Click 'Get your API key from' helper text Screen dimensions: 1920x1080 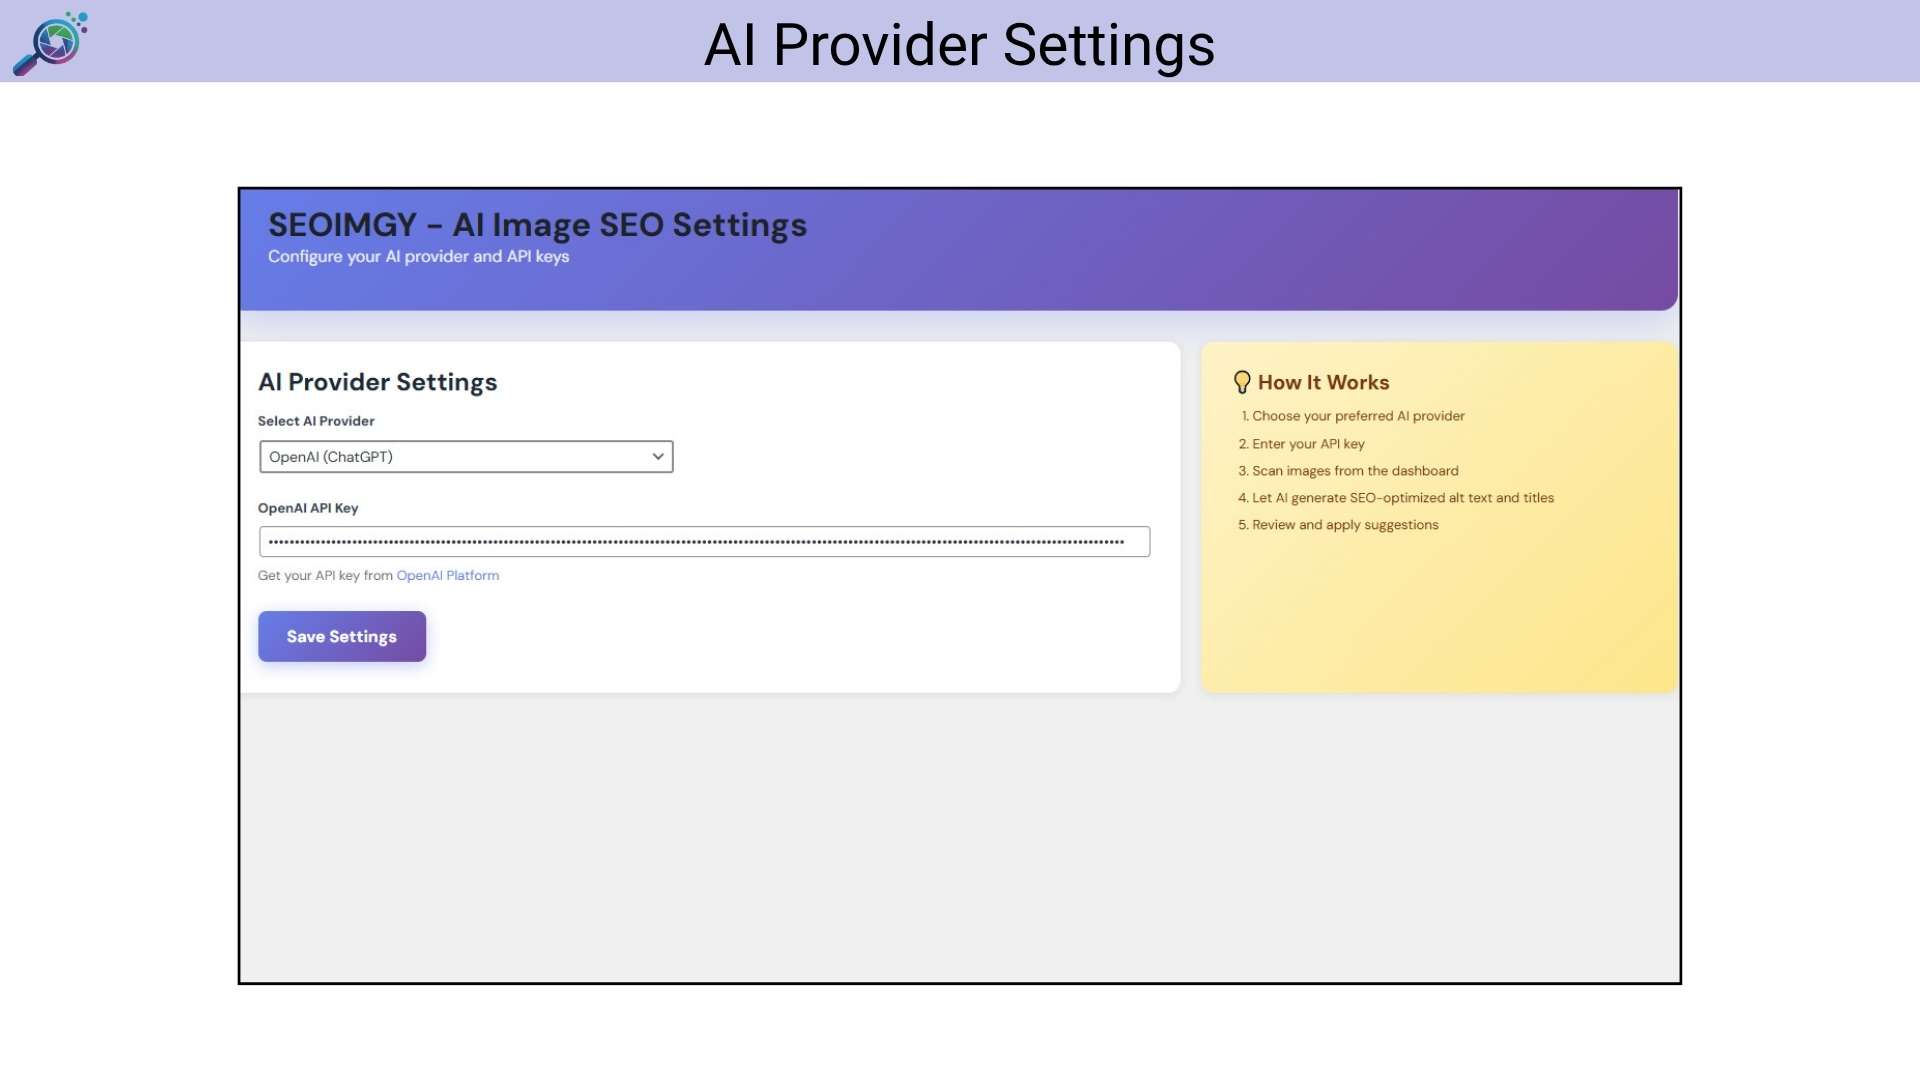325,576
